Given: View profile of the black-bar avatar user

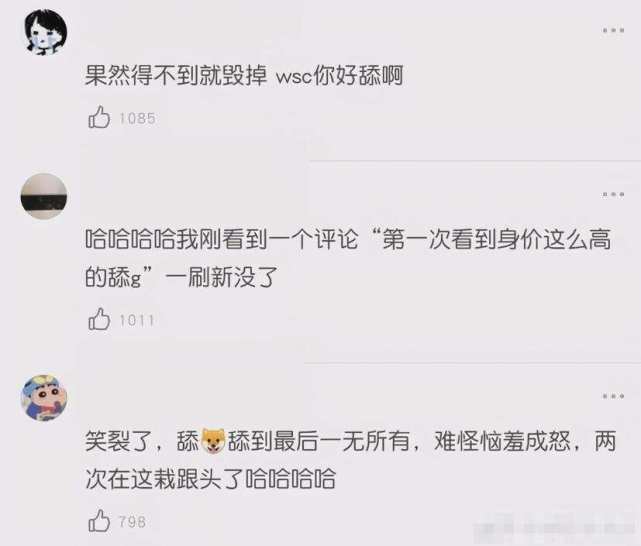Looking at the screenshot, I should [44, 196].
